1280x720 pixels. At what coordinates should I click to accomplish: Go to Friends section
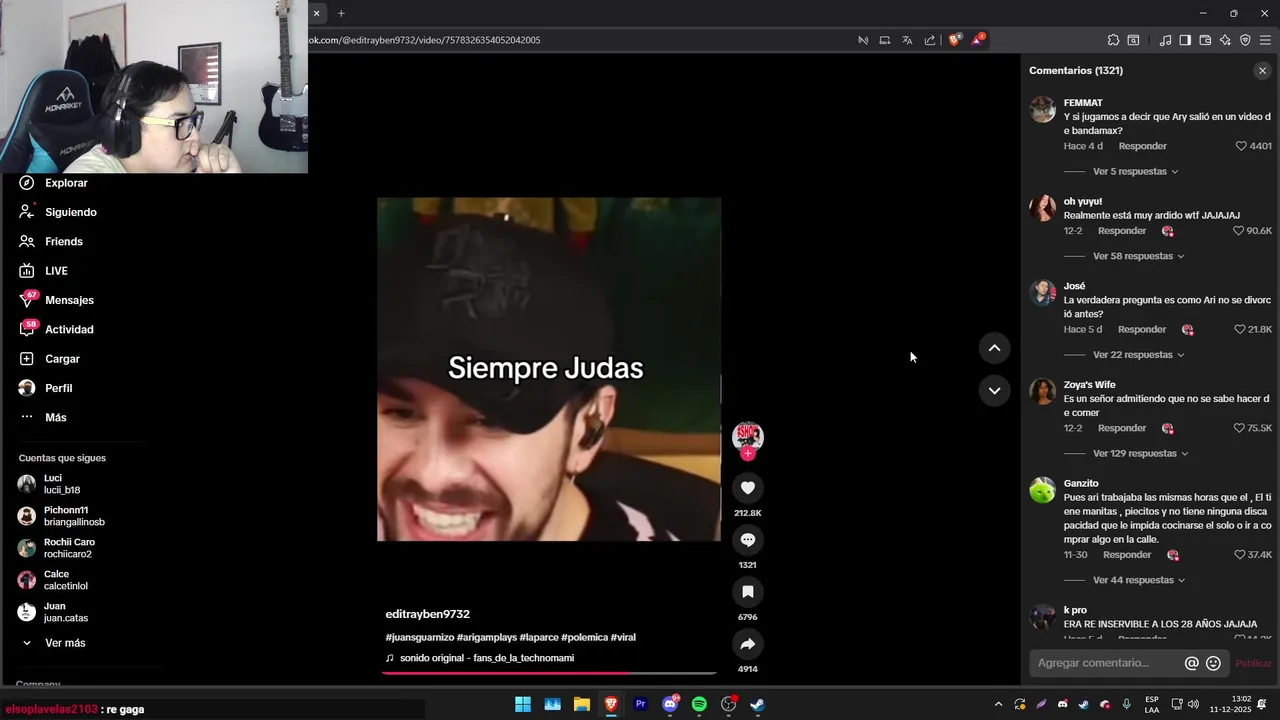51,241
